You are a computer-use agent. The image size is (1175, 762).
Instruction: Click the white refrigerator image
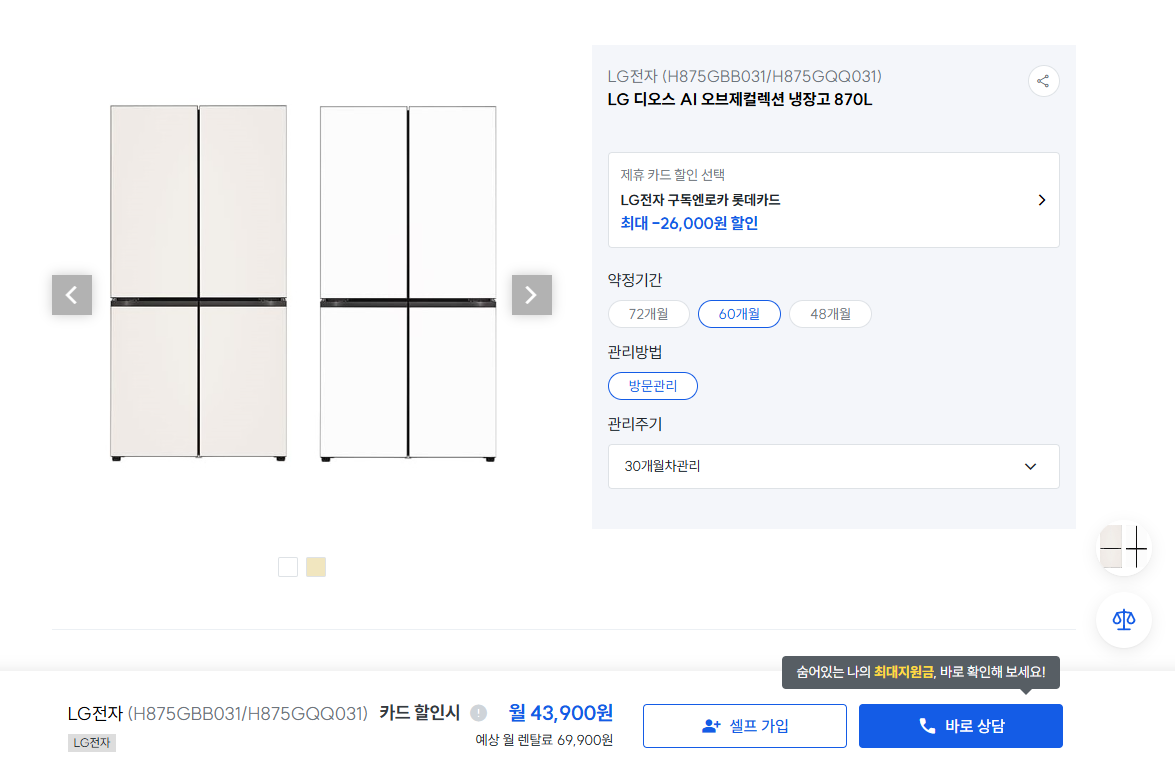coord(408,283)
